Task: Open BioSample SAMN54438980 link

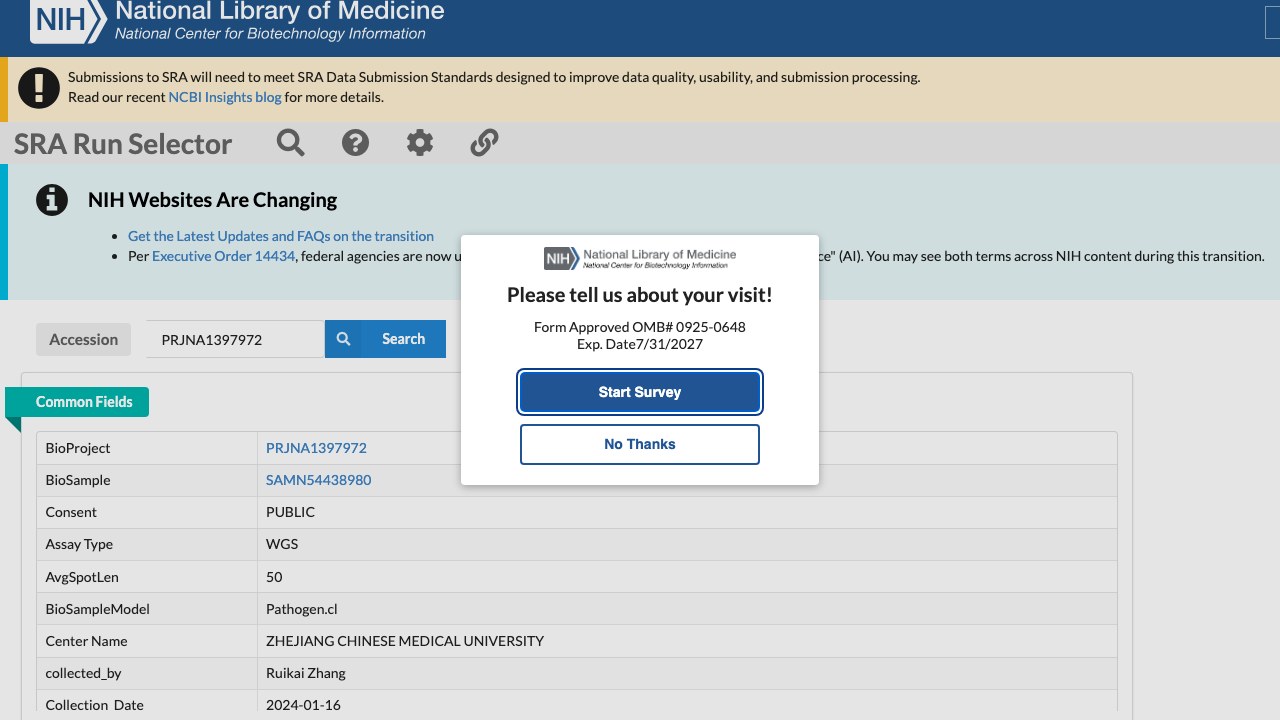Action: [x=318, y=480]
